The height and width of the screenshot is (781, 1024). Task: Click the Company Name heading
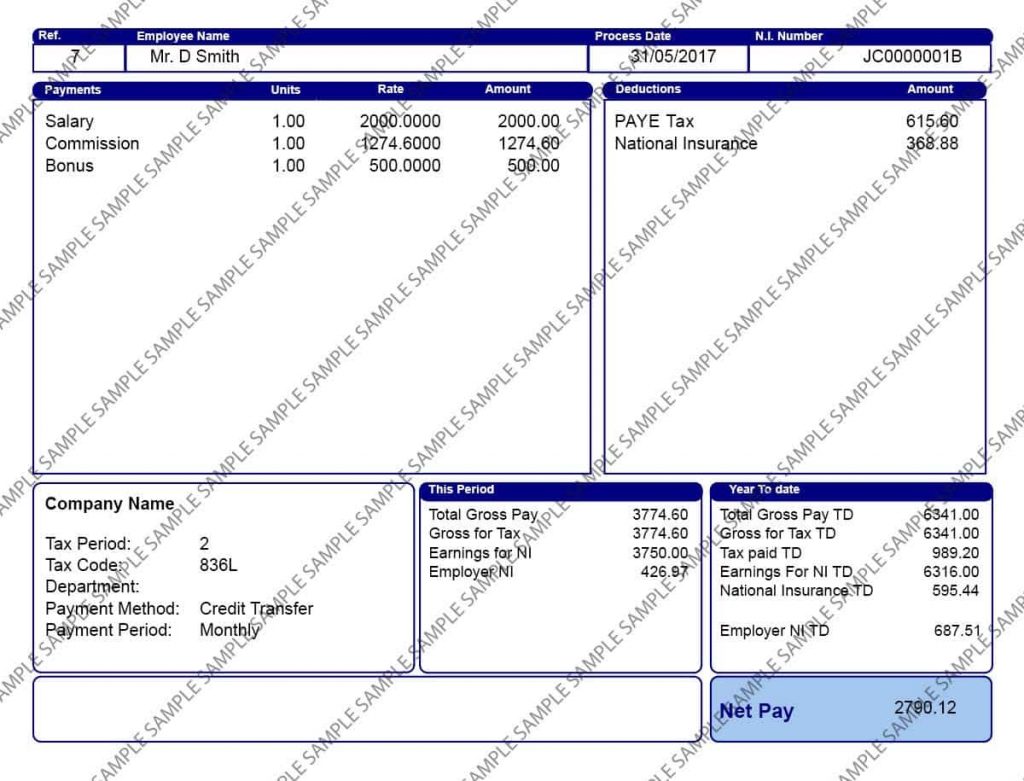pos(110,504)
